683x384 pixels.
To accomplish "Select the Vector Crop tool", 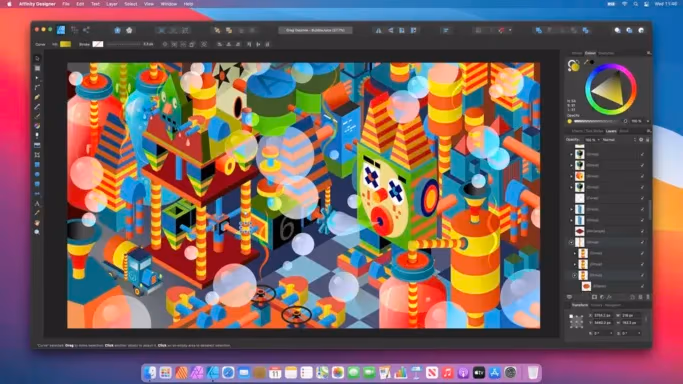I will click(x=37, y=155).
